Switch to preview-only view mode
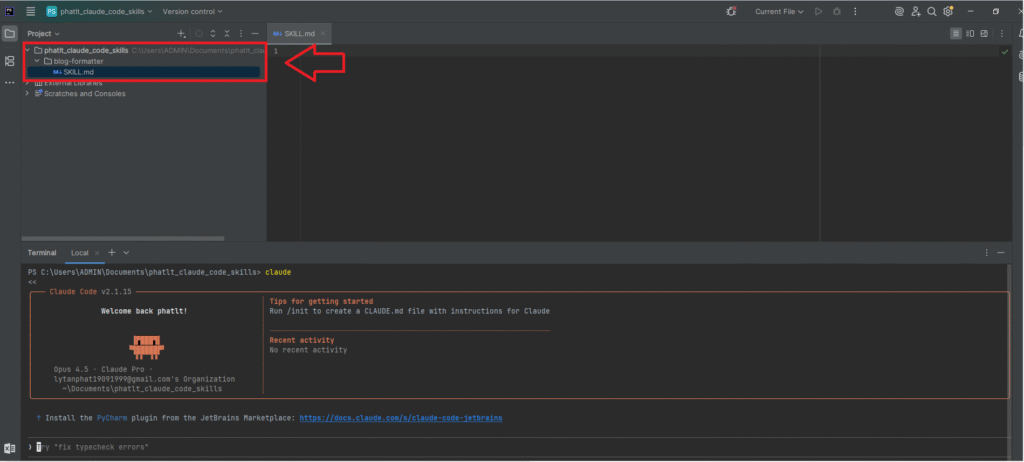 [986, 33]
